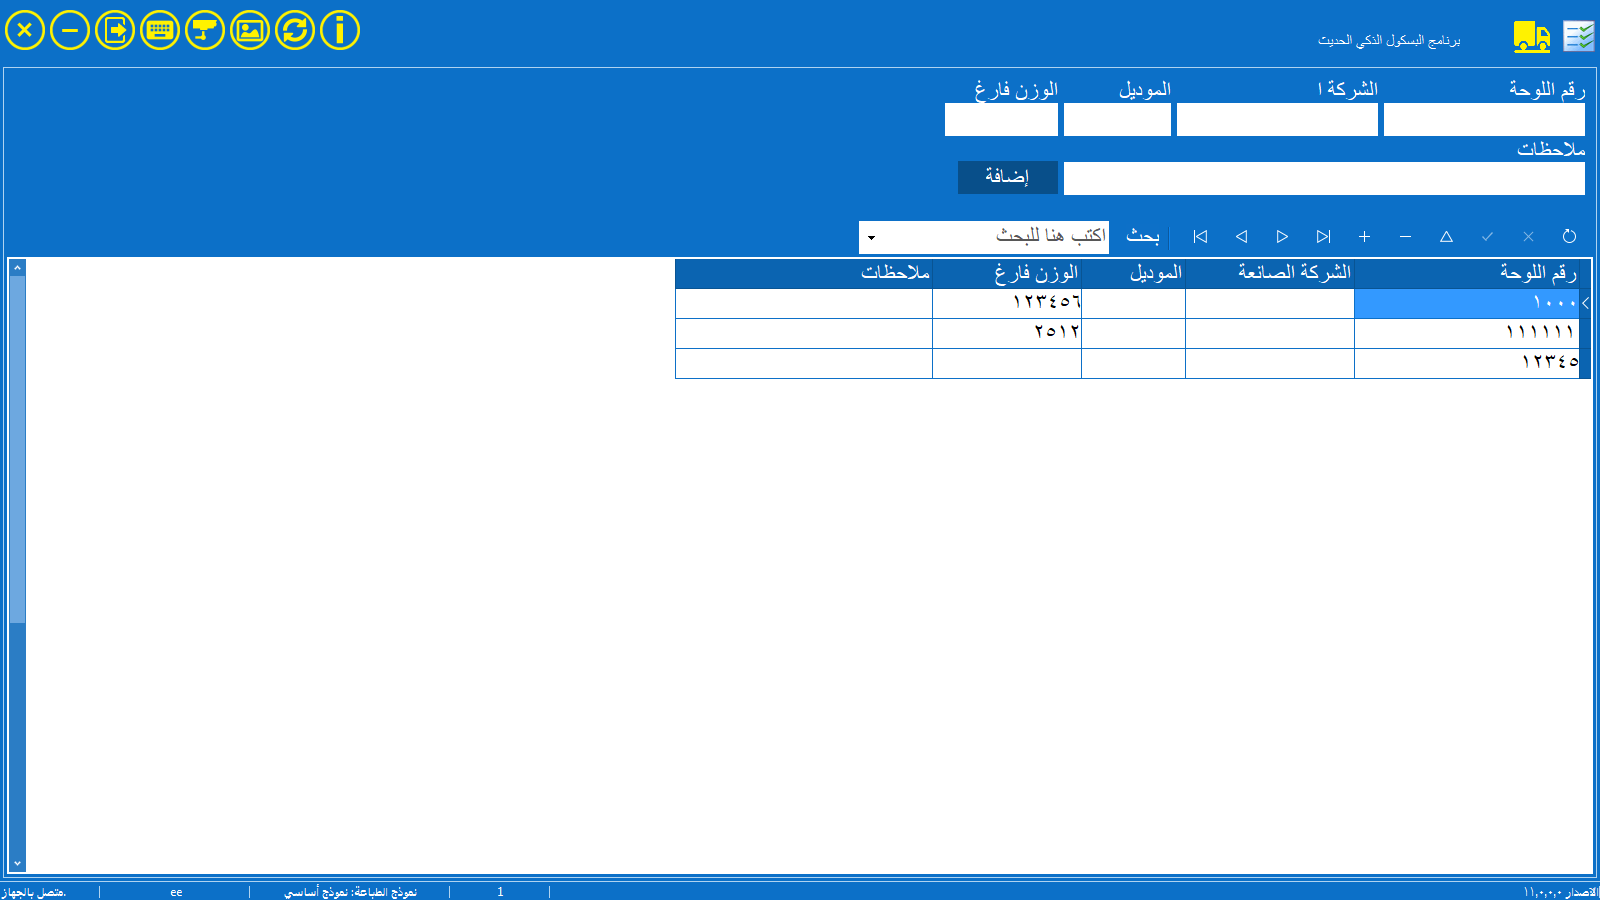Click the بحث search label button
The height and width of the screenshot is (900, 1600).
tap(1142, 237)
